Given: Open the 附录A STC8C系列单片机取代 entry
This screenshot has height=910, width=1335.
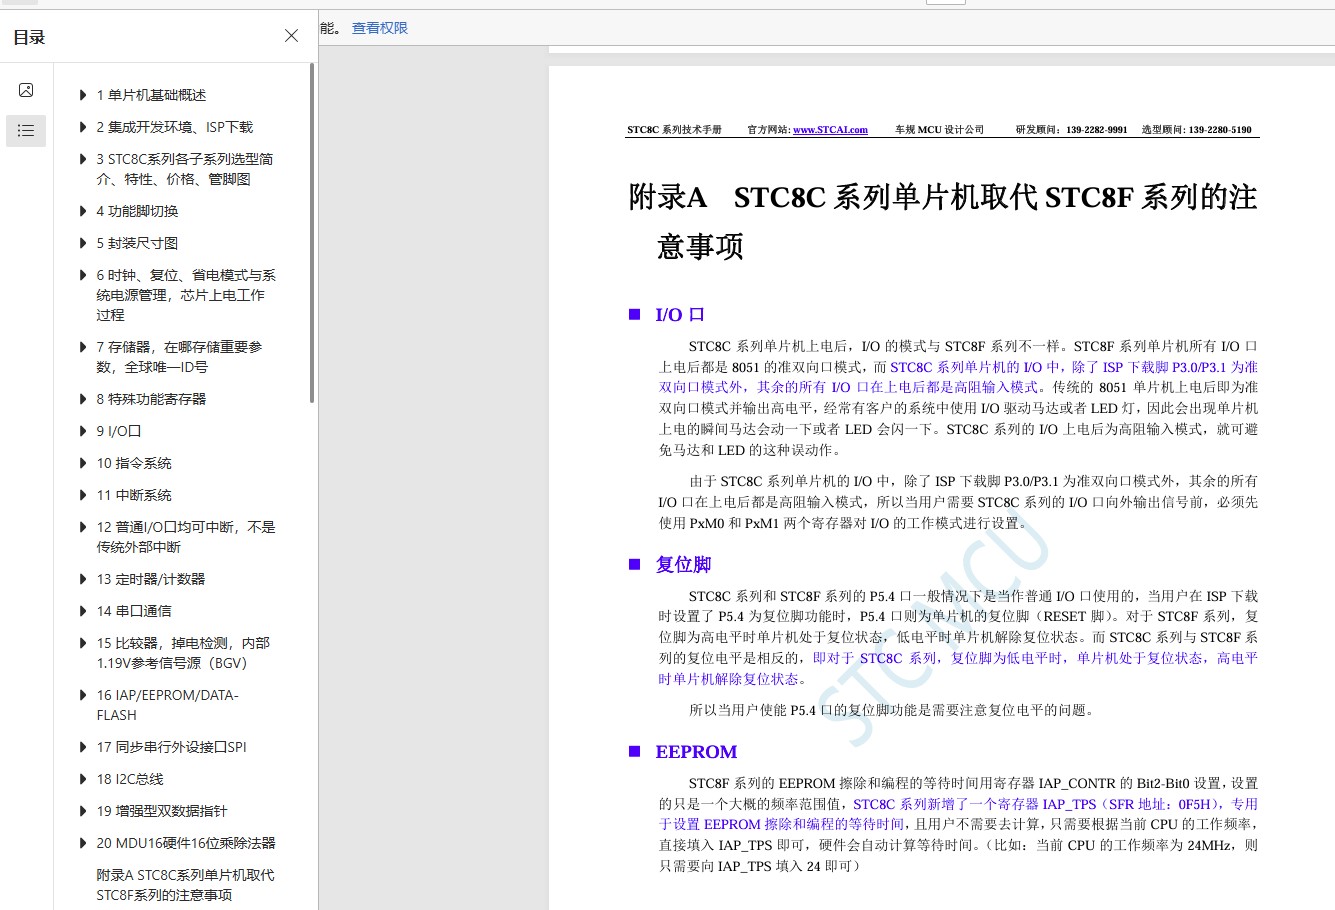Looking at the screenshot, I should (x=185, y=885).
